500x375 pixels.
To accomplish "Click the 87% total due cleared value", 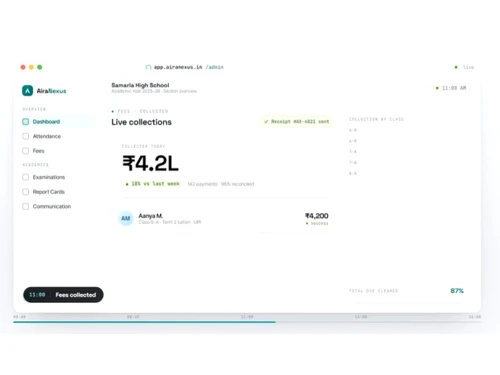I will pos(457,291).
